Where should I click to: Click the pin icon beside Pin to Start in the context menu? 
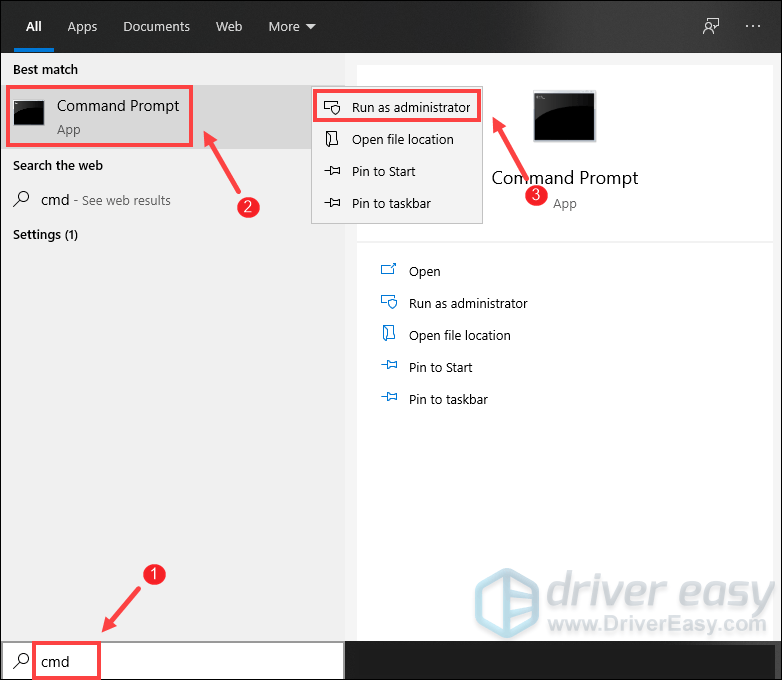pyautogui.click(x=332, y=172)
